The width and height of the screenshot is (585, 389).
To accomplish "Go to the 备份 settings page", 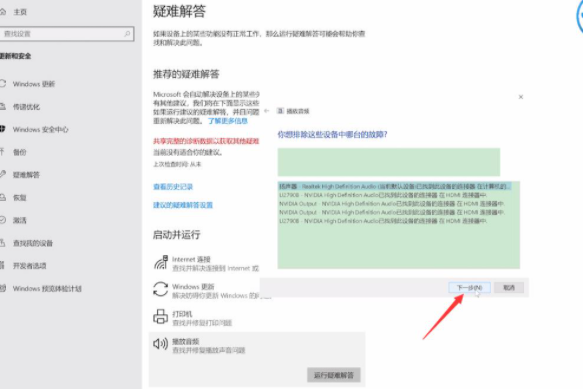I will (x=19, y=152).
